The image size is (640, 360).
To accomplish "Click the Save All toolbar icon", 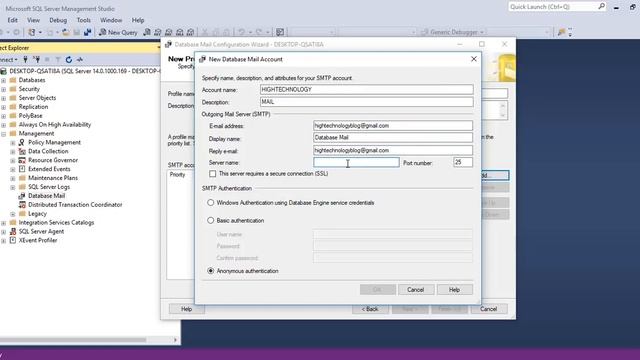I will tap(88, 32).
